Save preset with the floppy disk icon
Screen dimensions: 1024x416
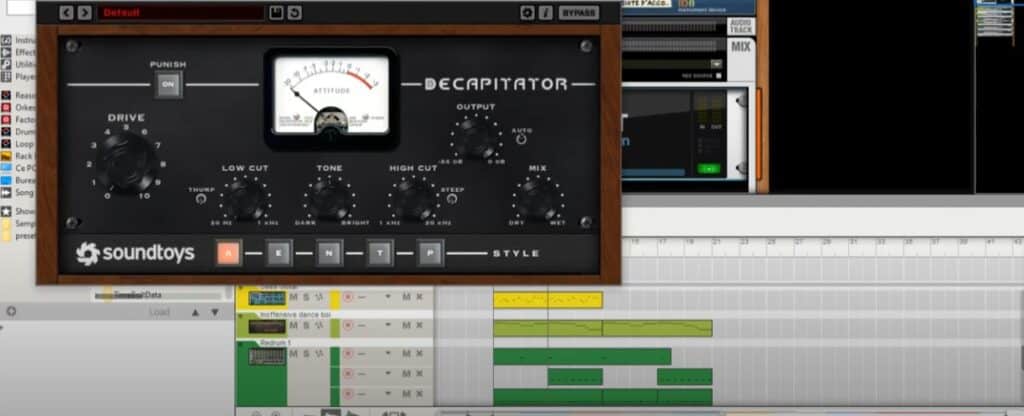pyautogui.click(x=276, y=12)
